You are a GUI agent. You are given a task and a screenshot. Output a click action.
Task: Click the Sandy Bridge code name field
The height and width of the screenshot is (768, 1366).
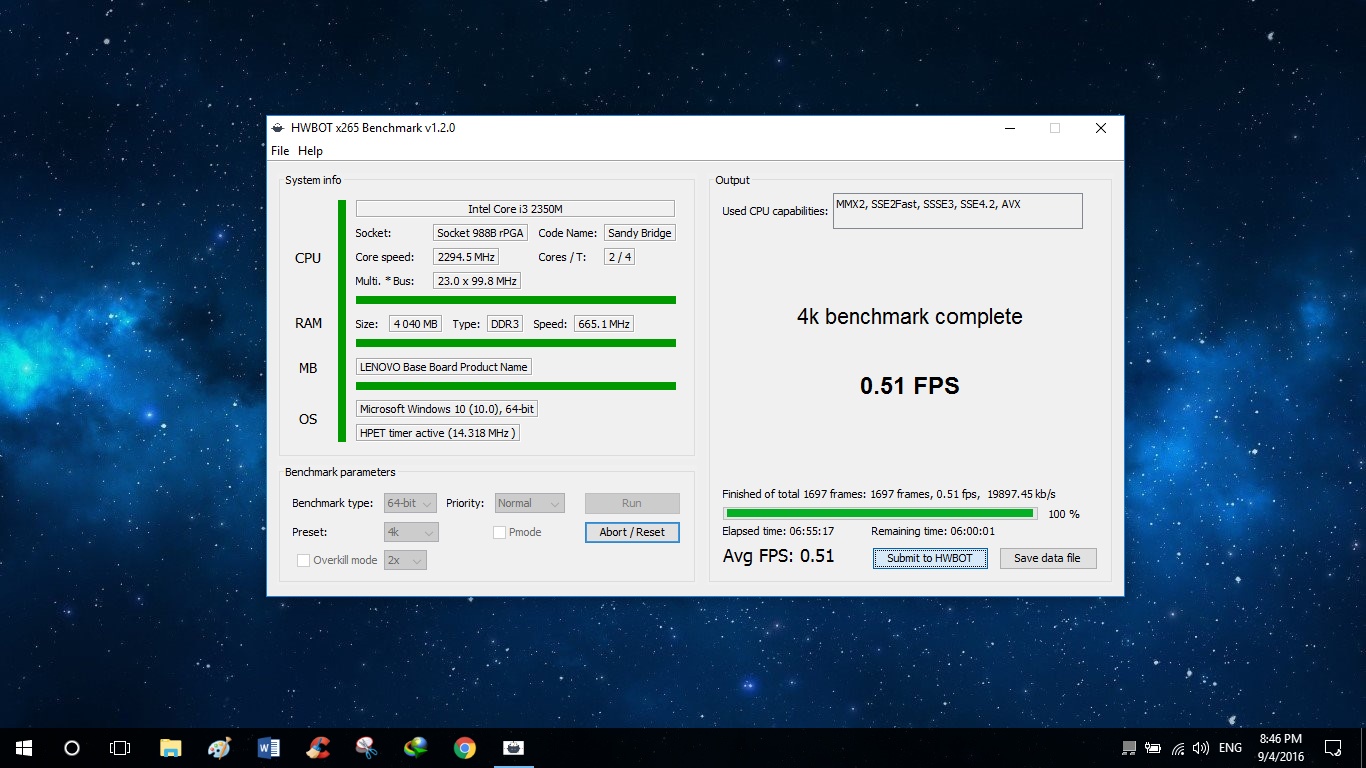pos(640,233)
